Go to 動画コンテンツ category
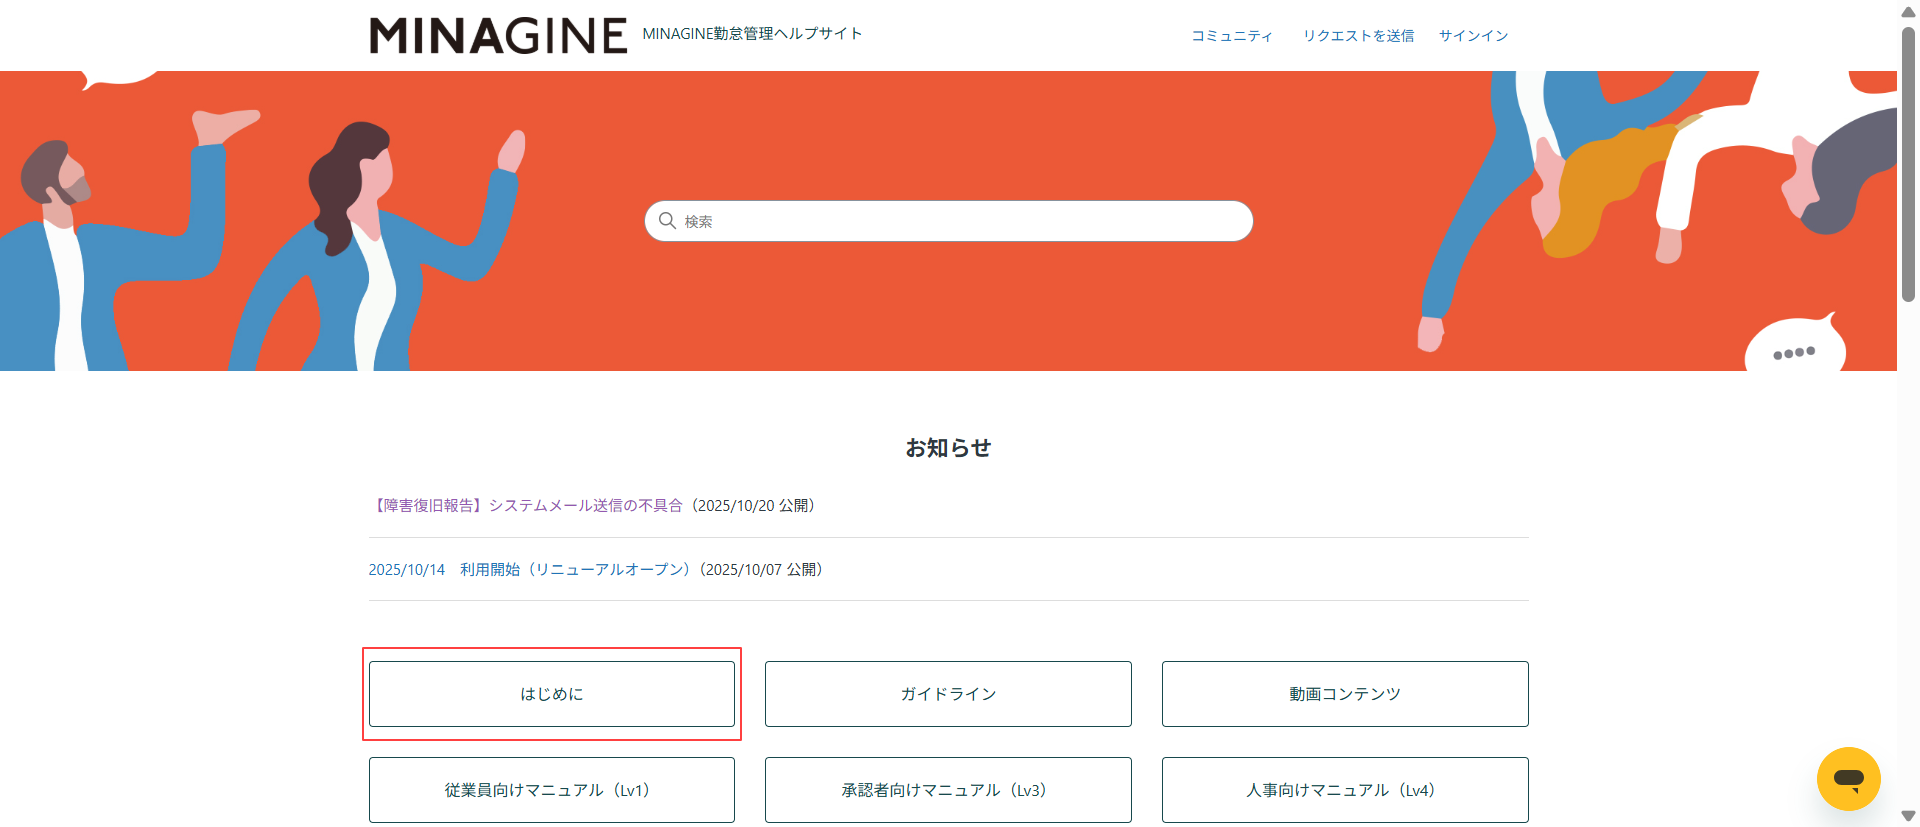This screenshot has height=827, width=1920. 1345,694
